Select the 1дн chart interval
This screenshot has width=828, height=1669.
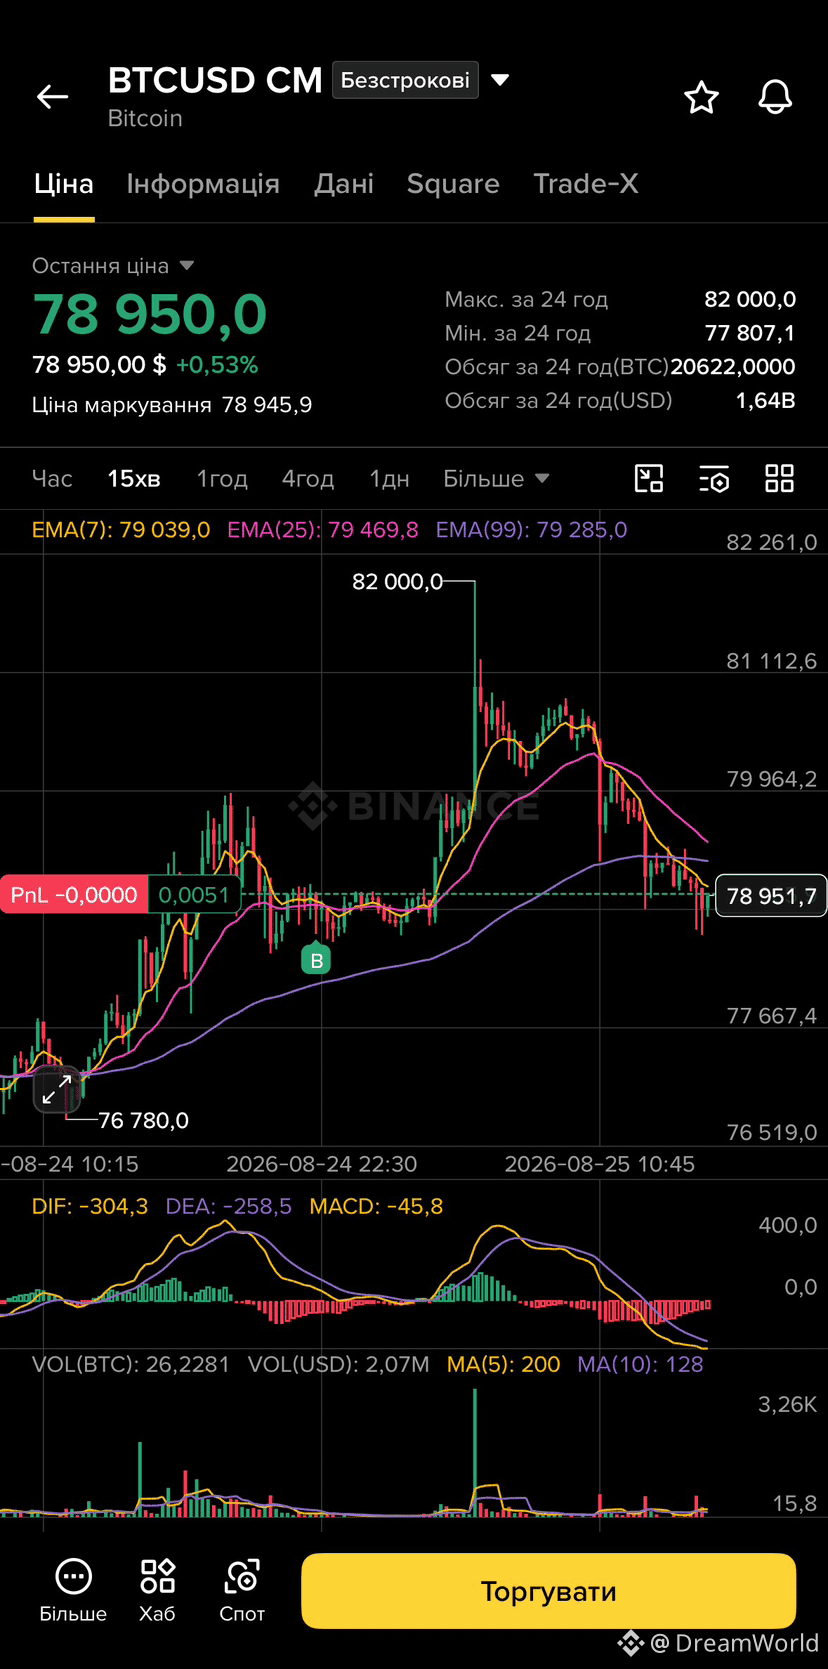click(390, 479)
